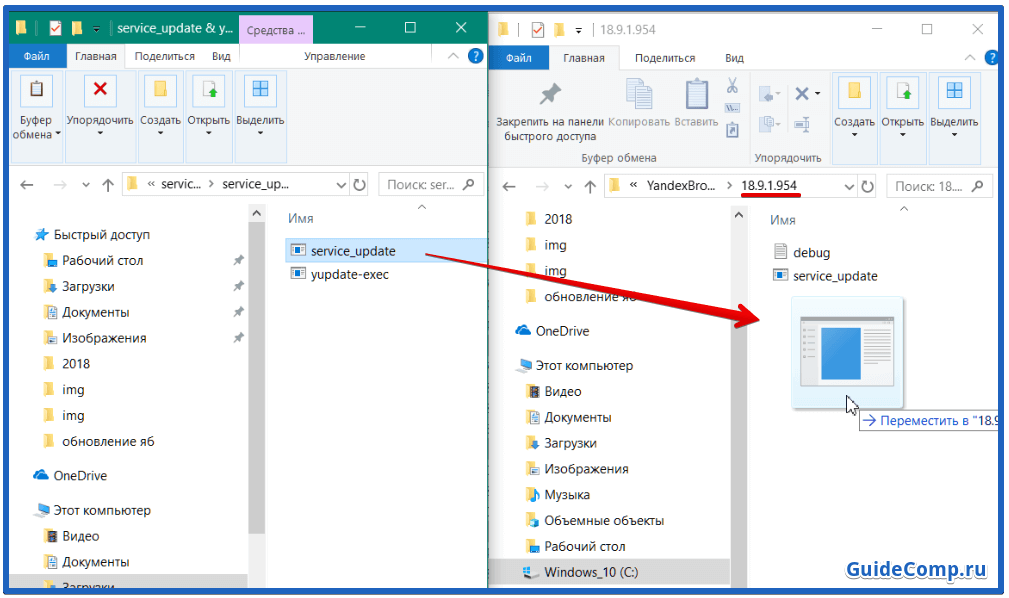
Task: Open Выделить group in right window ribbon
Action: [954, 109]
